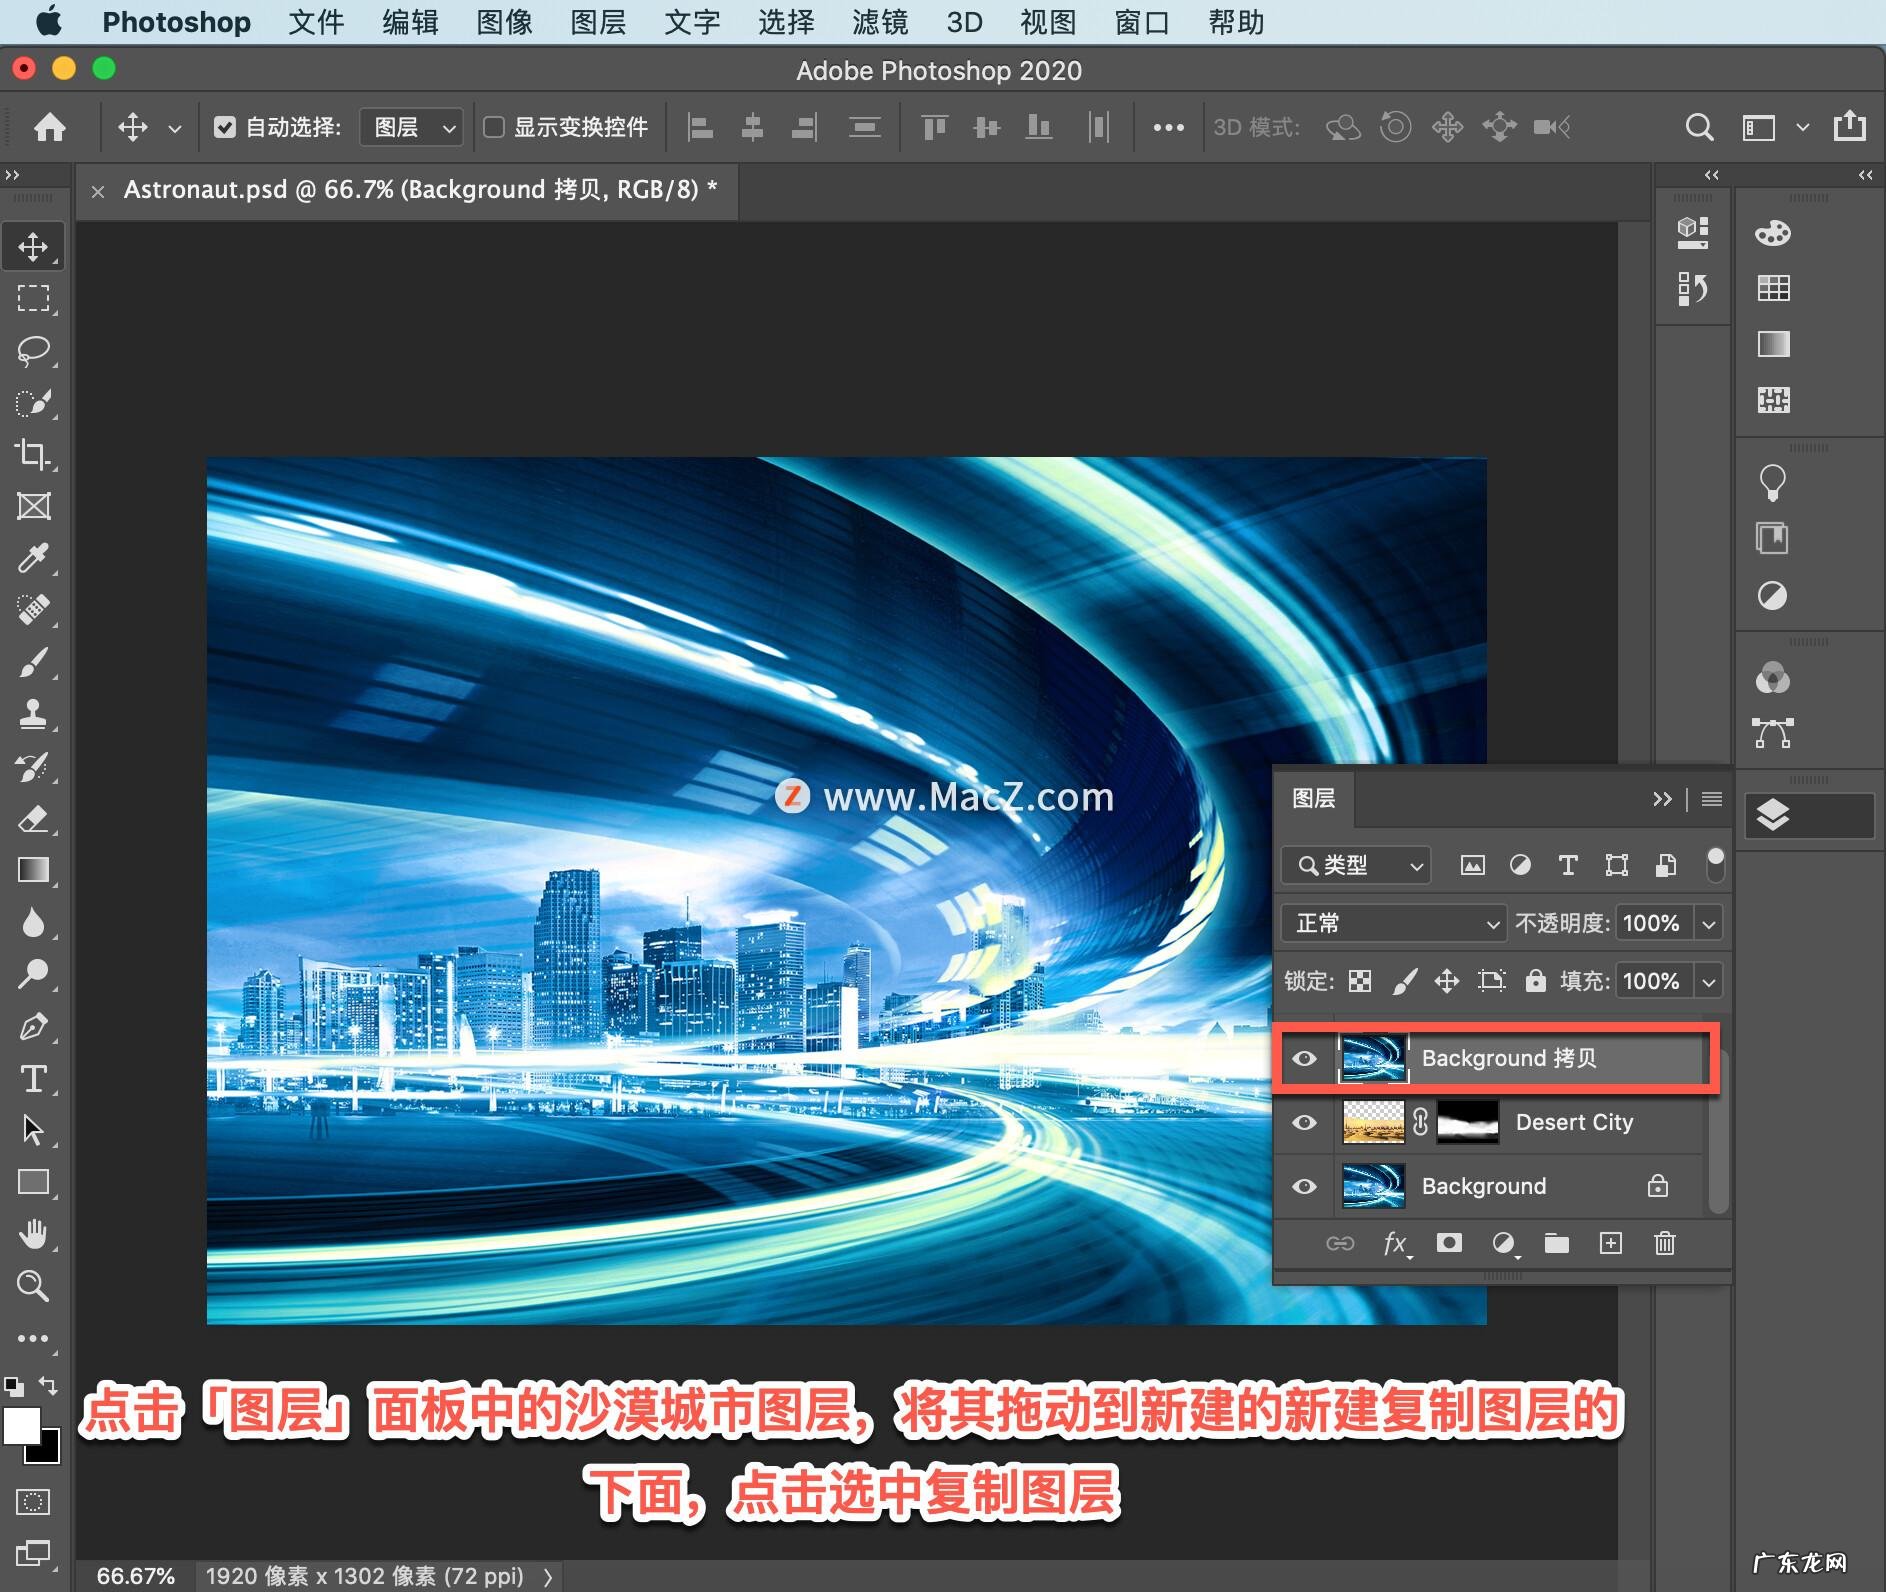Select the Crop tool
The width and height of the screenshot is (1886, 1592).
point(33,454)
